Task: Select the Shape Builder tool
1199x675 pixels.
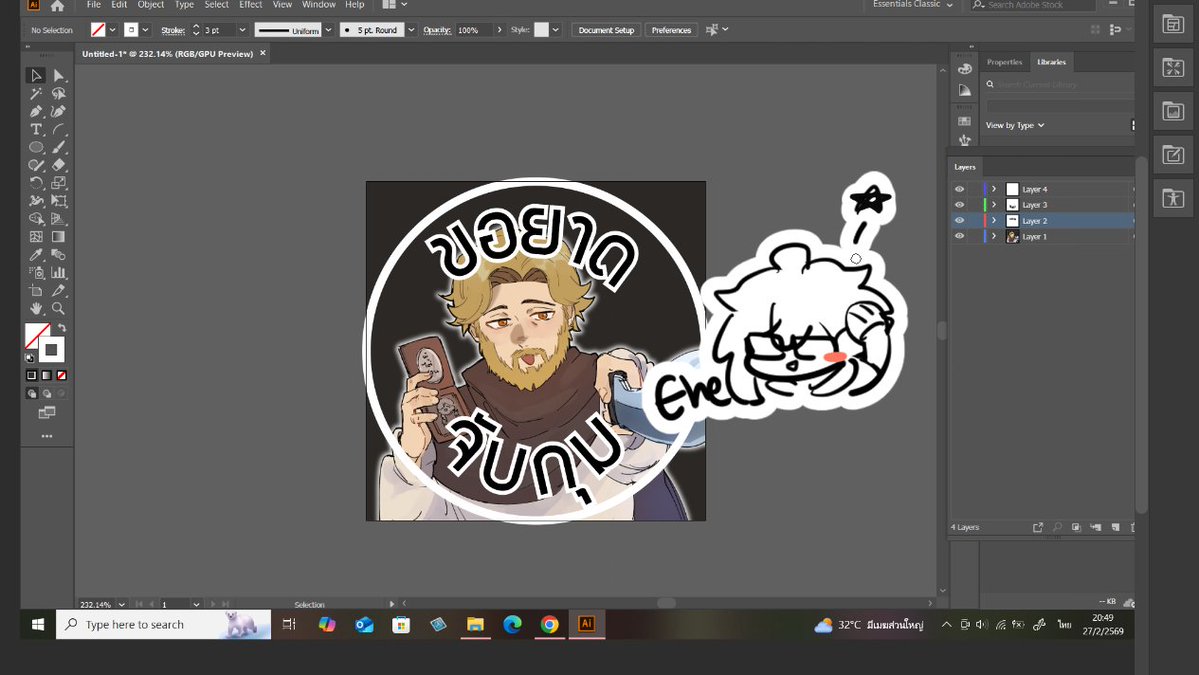Action: [x=35, y=219]
